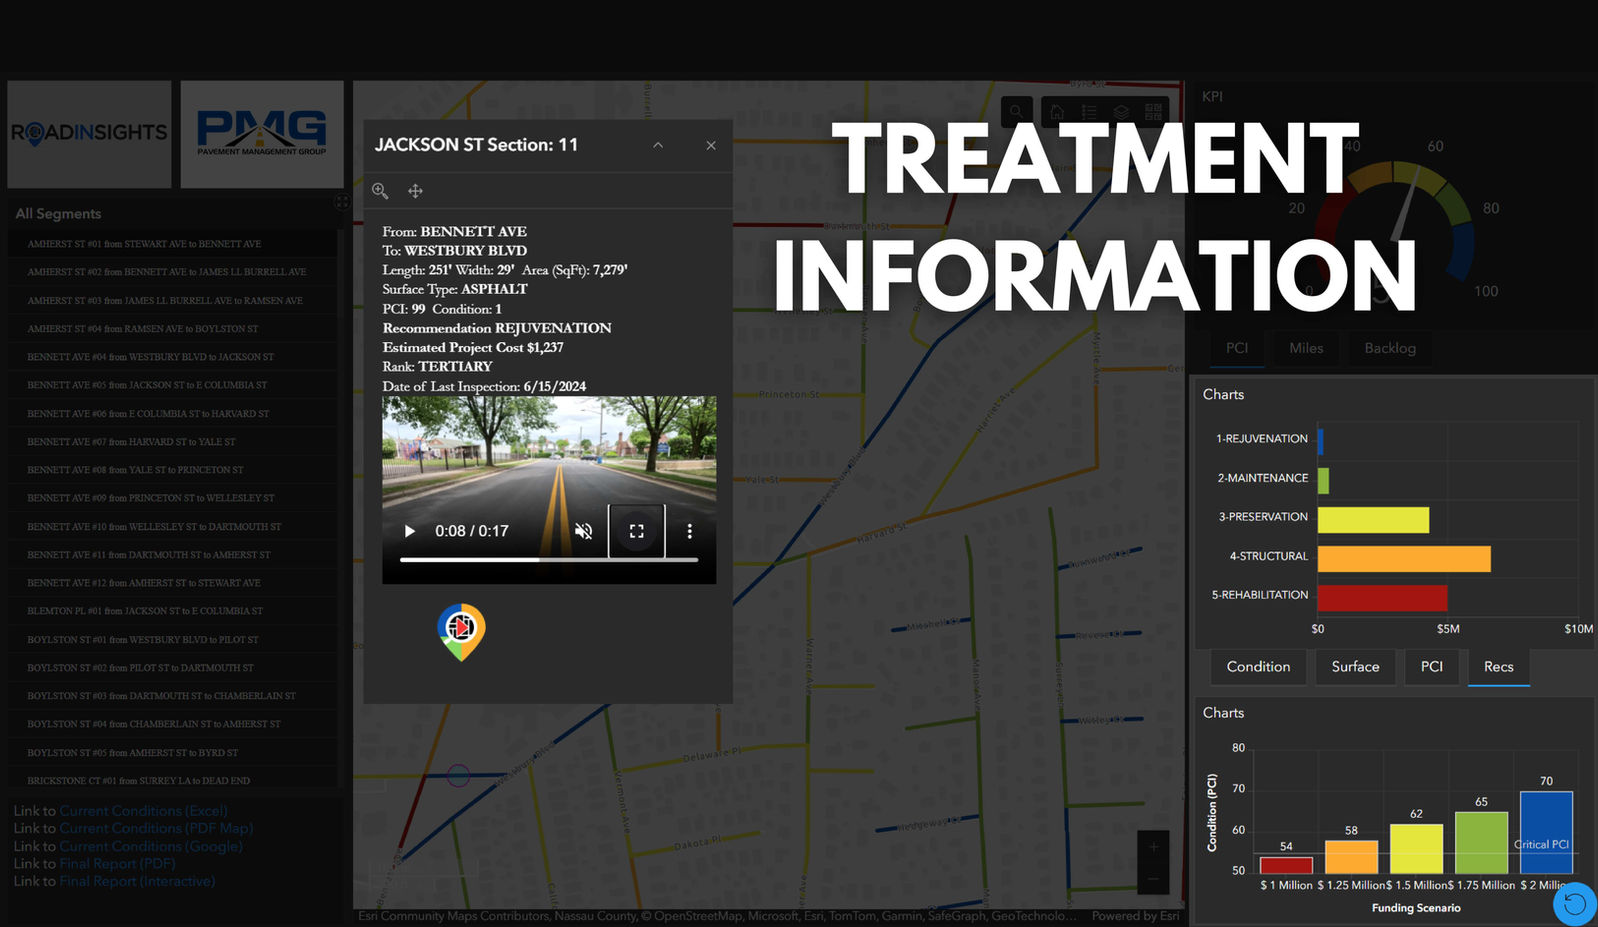Reset map to the home extent
This screenshot has width=1598, height=927.
(1057, 112)
